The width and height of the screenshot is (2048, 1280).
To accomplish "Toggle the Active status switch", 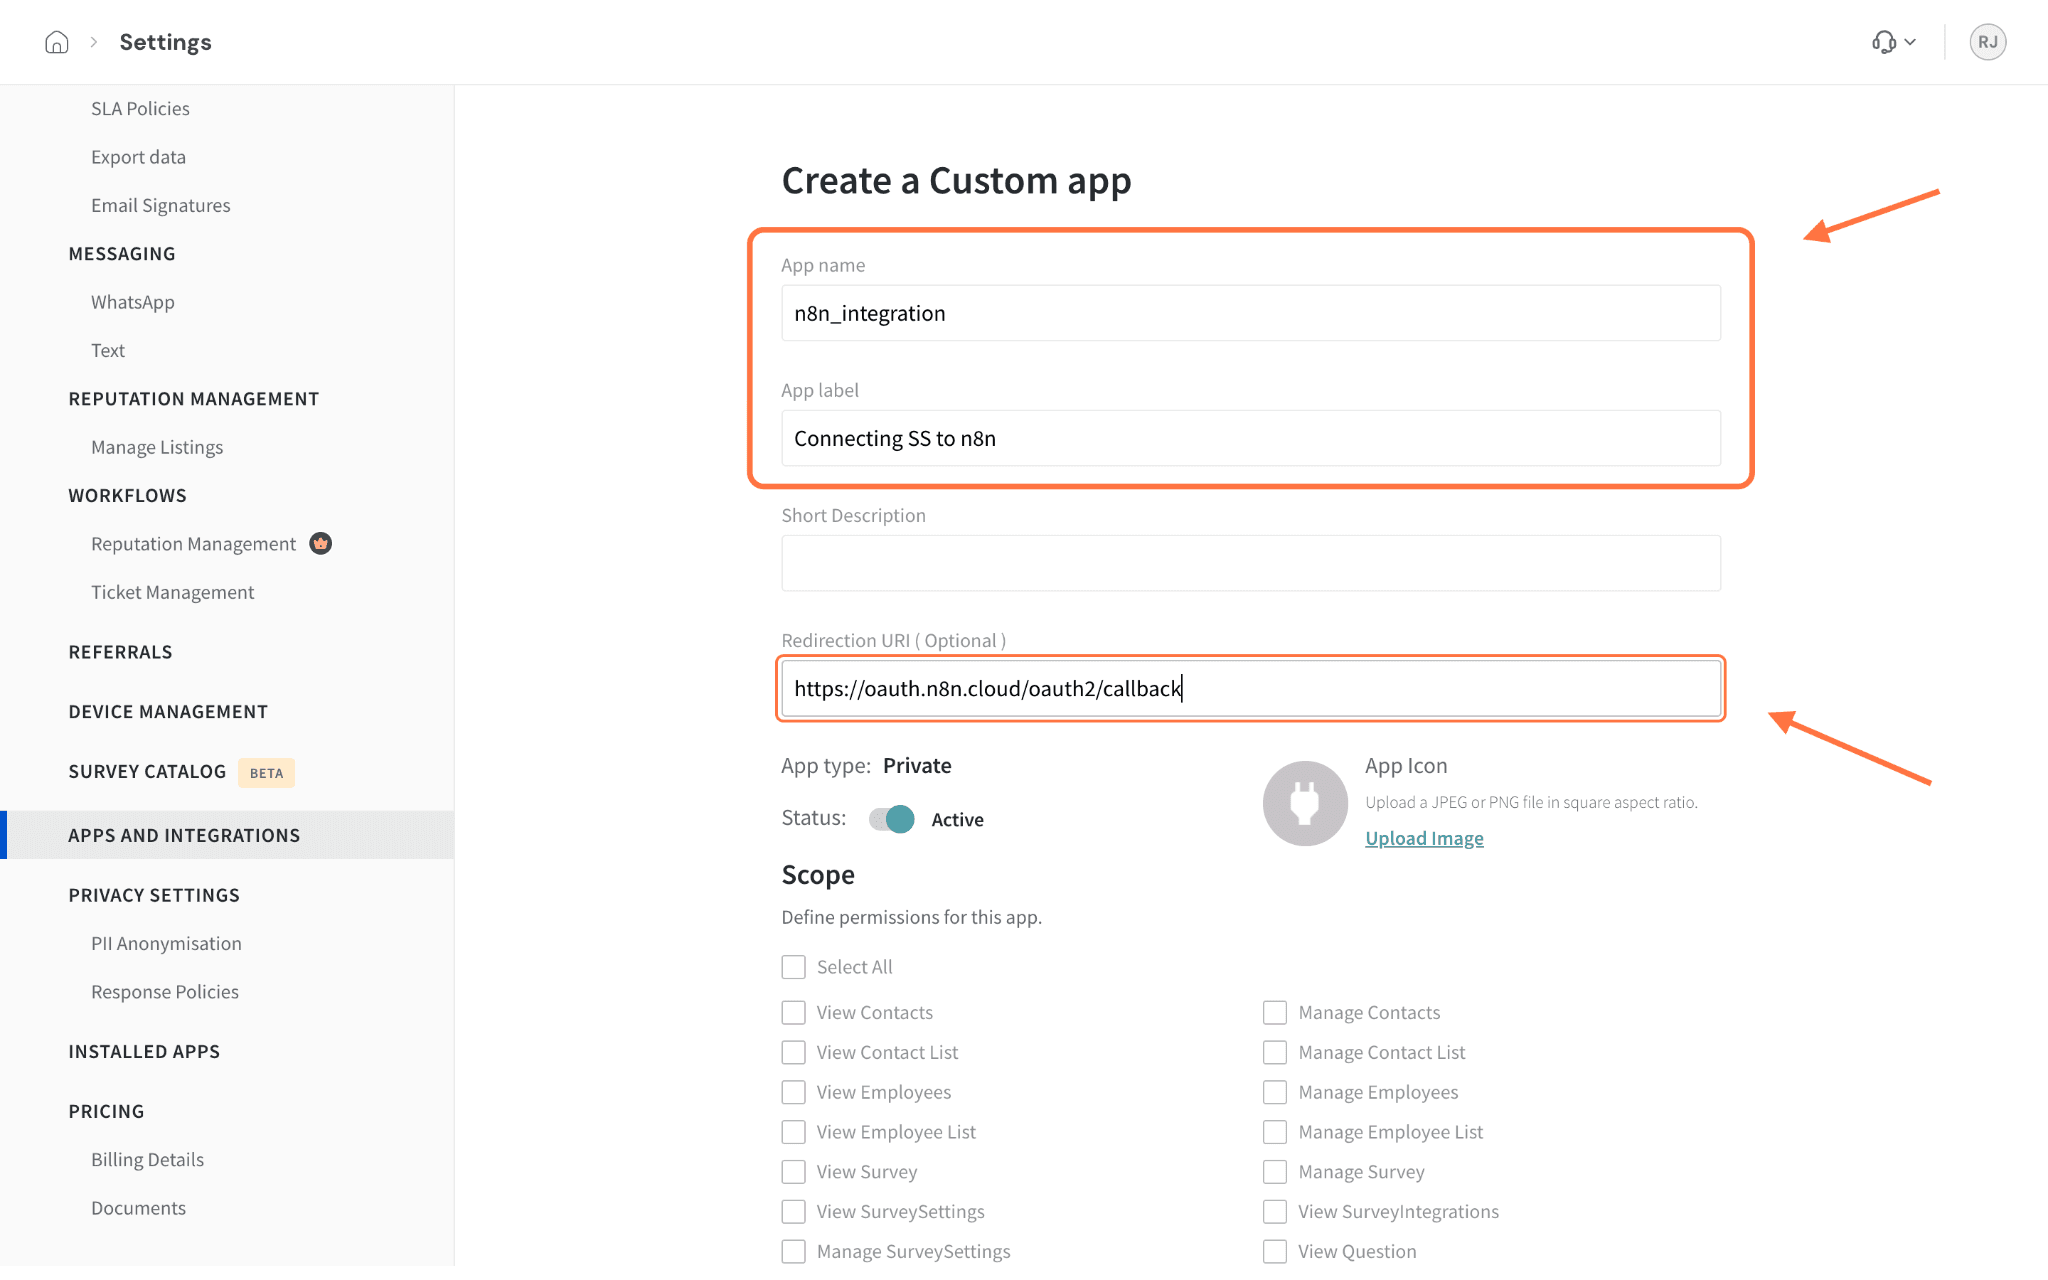I will (x=891, y=819).
